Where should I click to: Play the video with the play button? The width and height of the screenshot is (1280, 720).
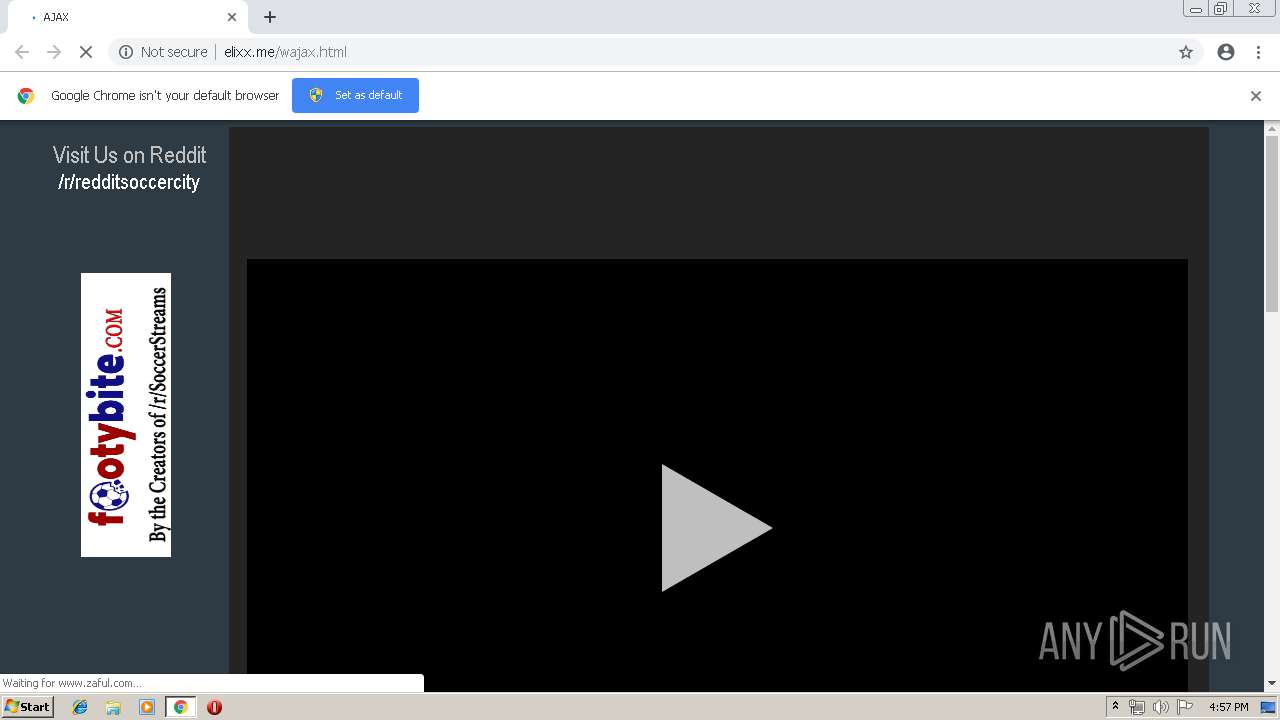point(716,528)
